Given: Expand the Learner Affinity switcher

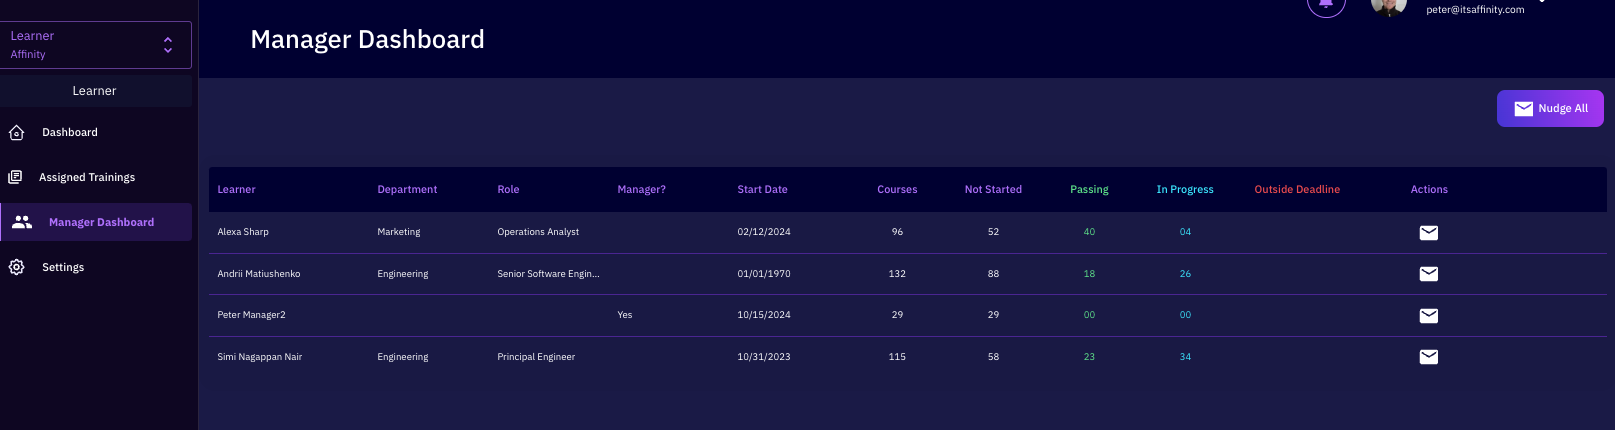Looking at the screenshot, I should tap(167, 45).
